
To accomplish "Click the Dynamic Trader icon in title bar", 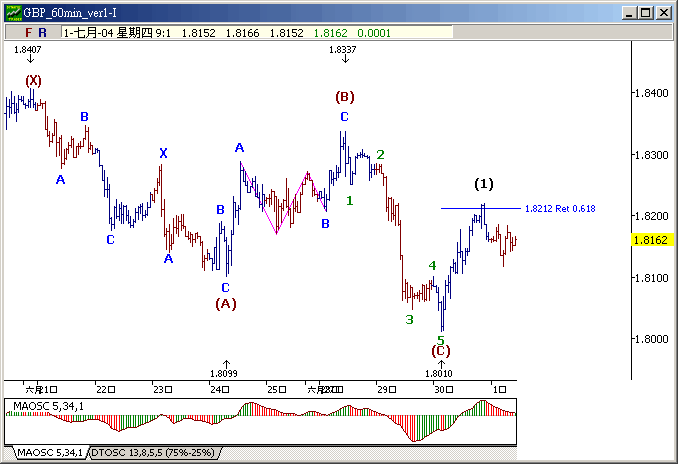I will tap(13, 13).
